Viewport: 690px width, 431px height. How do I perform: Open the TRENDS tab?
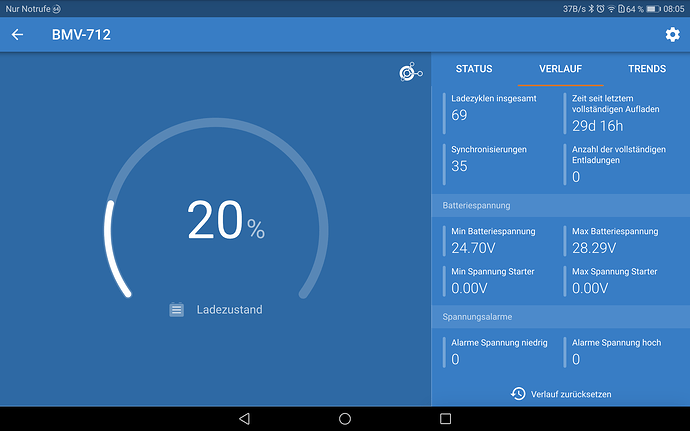point(647,69)
